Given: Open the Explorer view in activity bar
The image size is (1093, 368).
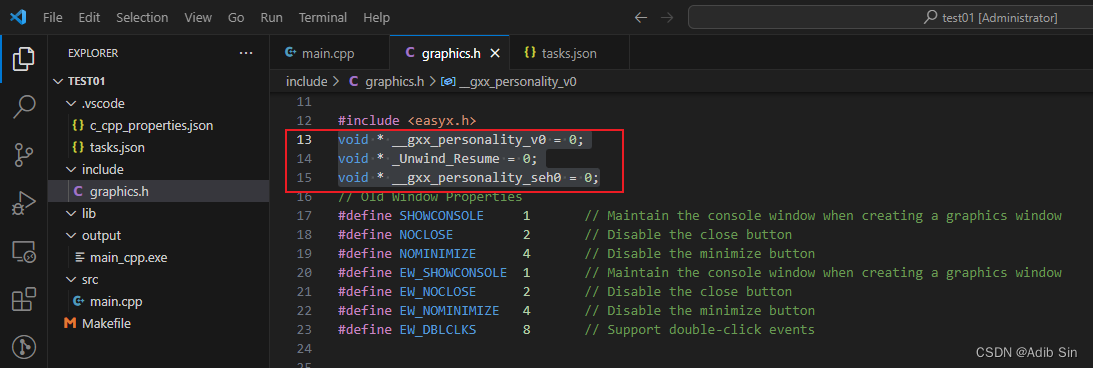Looking at the screenshot, I should tap(24, 59).
